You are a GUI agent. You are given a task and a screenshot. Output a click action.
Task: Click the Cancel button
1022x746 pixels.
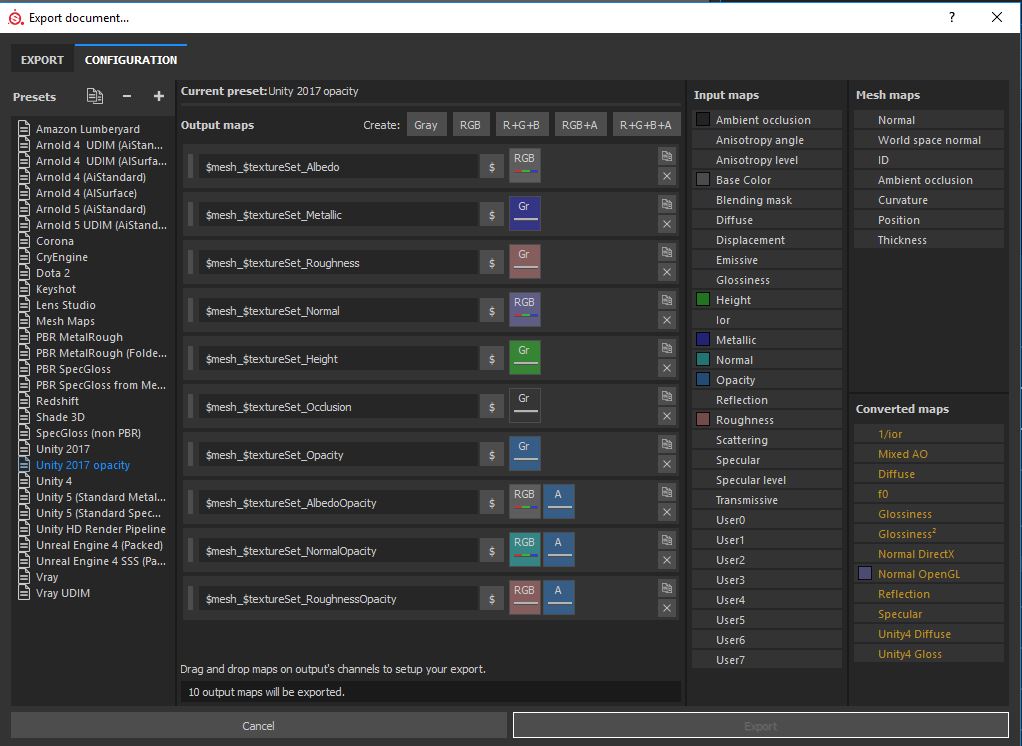pos(259,726)
